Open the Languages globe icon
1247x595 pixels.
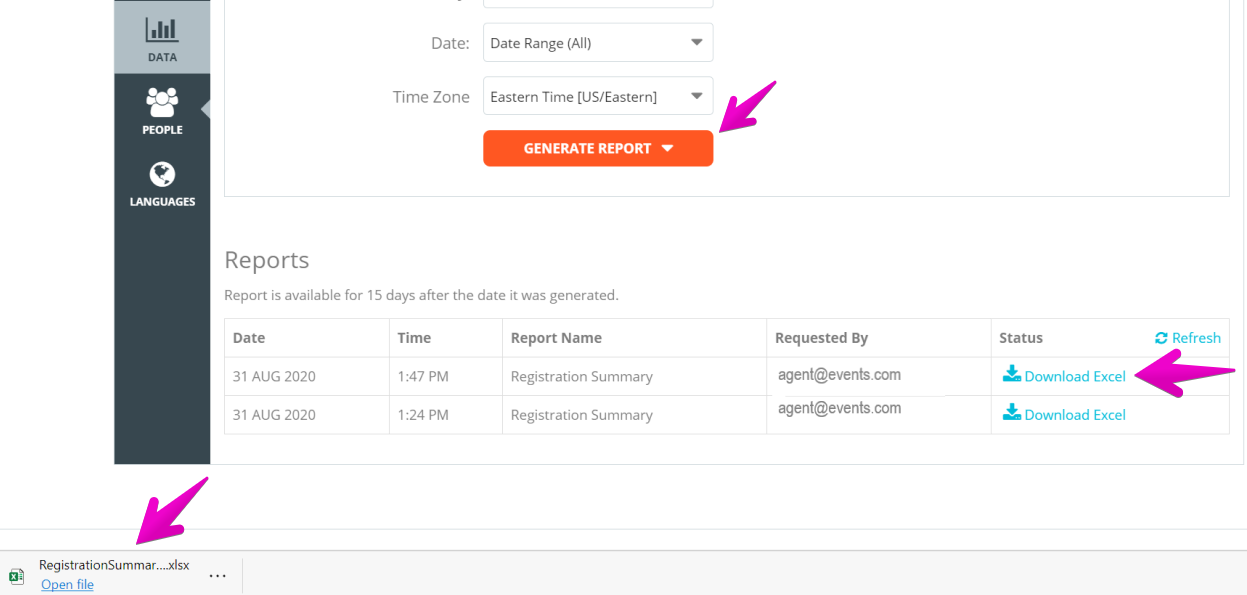point(162,174)
